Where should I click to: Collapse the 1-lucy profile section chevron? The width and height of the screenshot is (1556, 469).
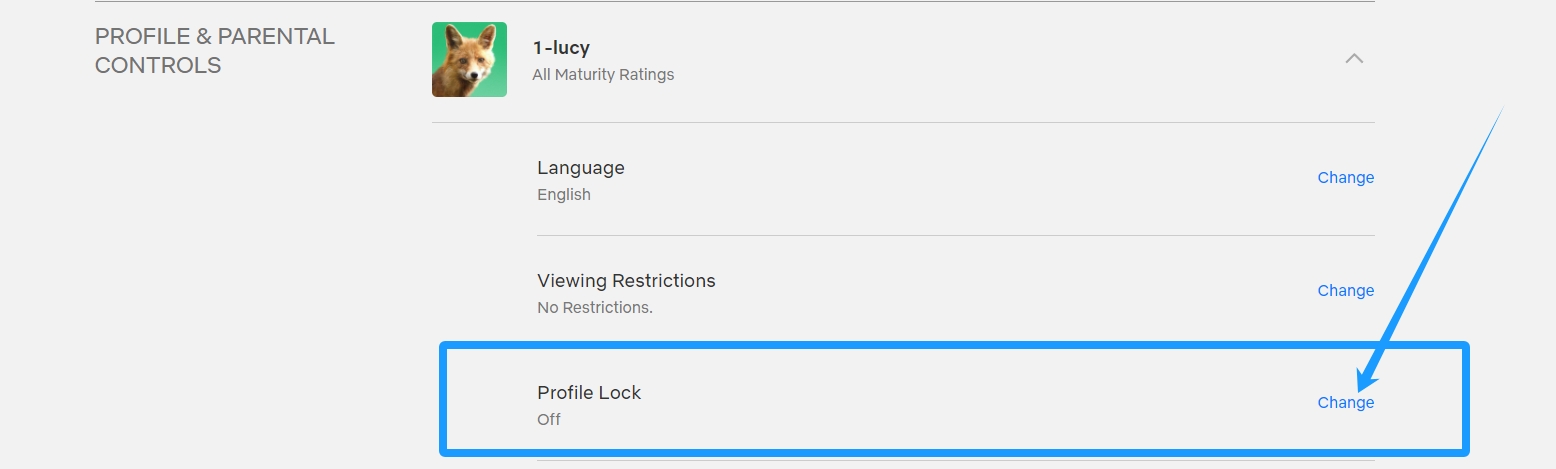pyautogui.click(x=1354, y=59)
